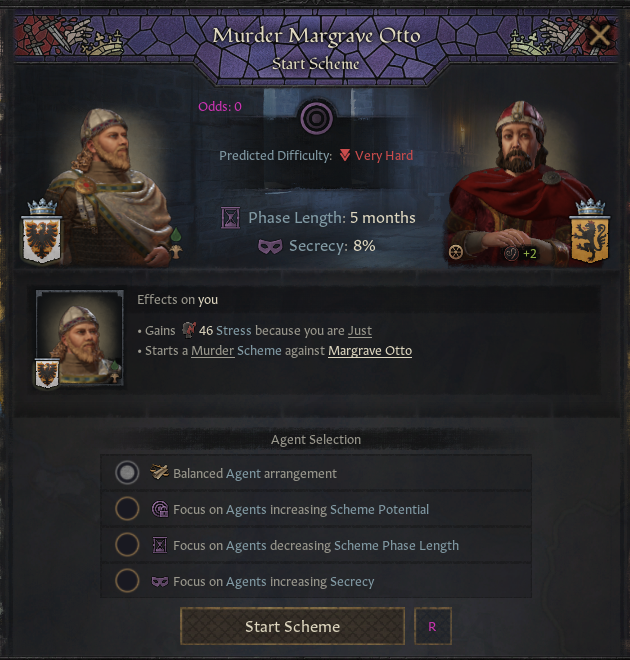Select Focus on increasing Scheme Potential

tap(127, 509)
